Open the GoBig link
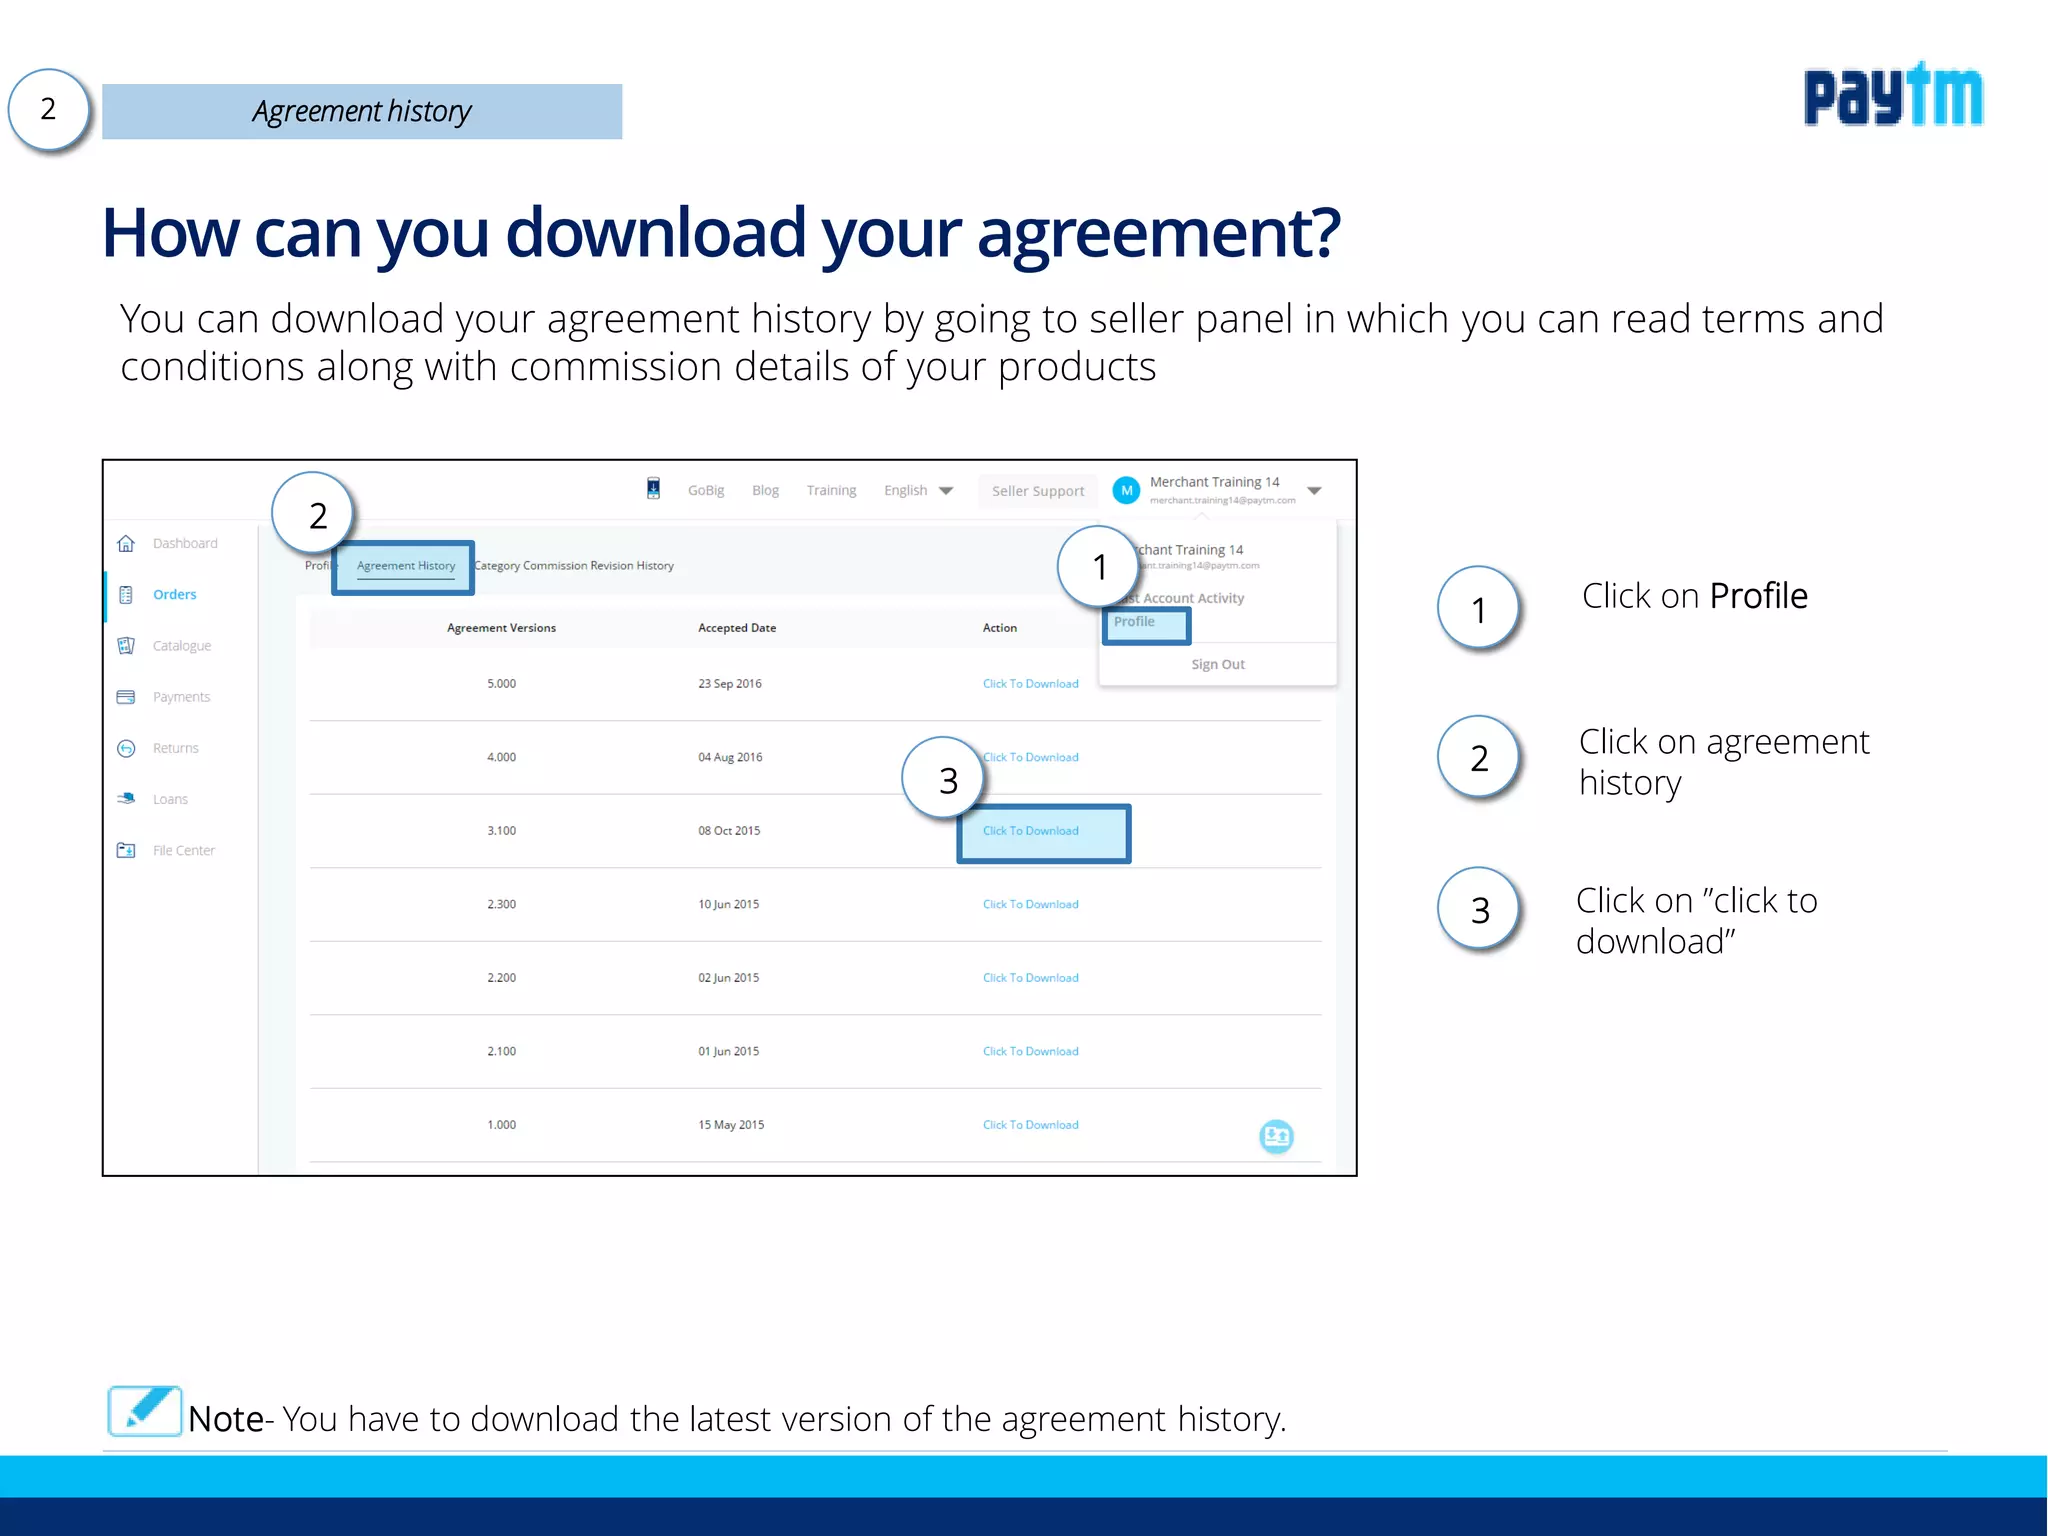This screenshot has width=2048, height=1536. [706, 490]
